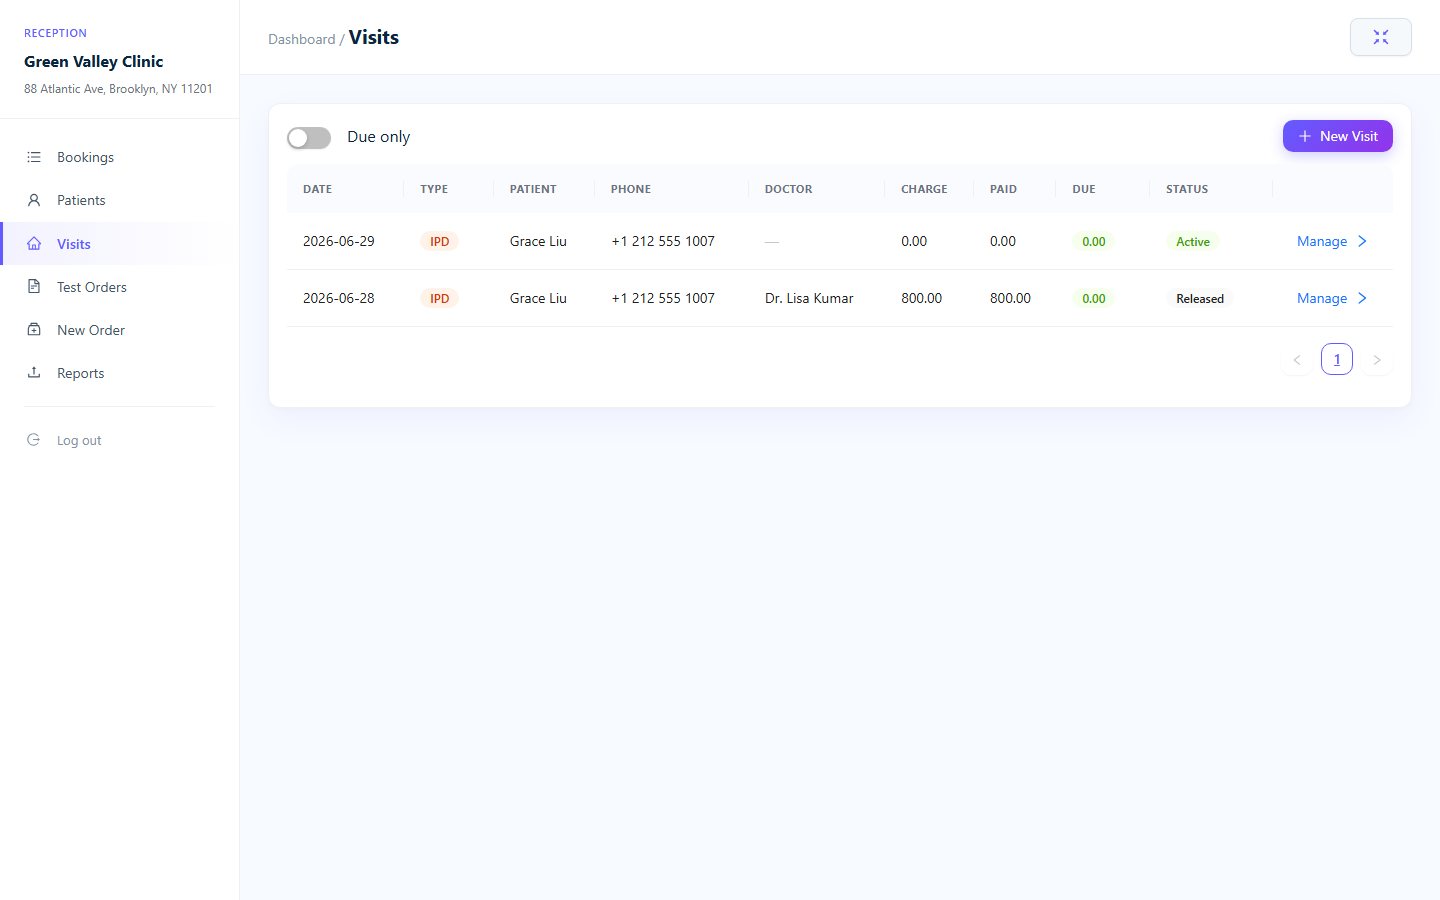Click the Due only label
Image resolution: width=1440 pixels, height=900 pixels.
[x=378, y=137]
